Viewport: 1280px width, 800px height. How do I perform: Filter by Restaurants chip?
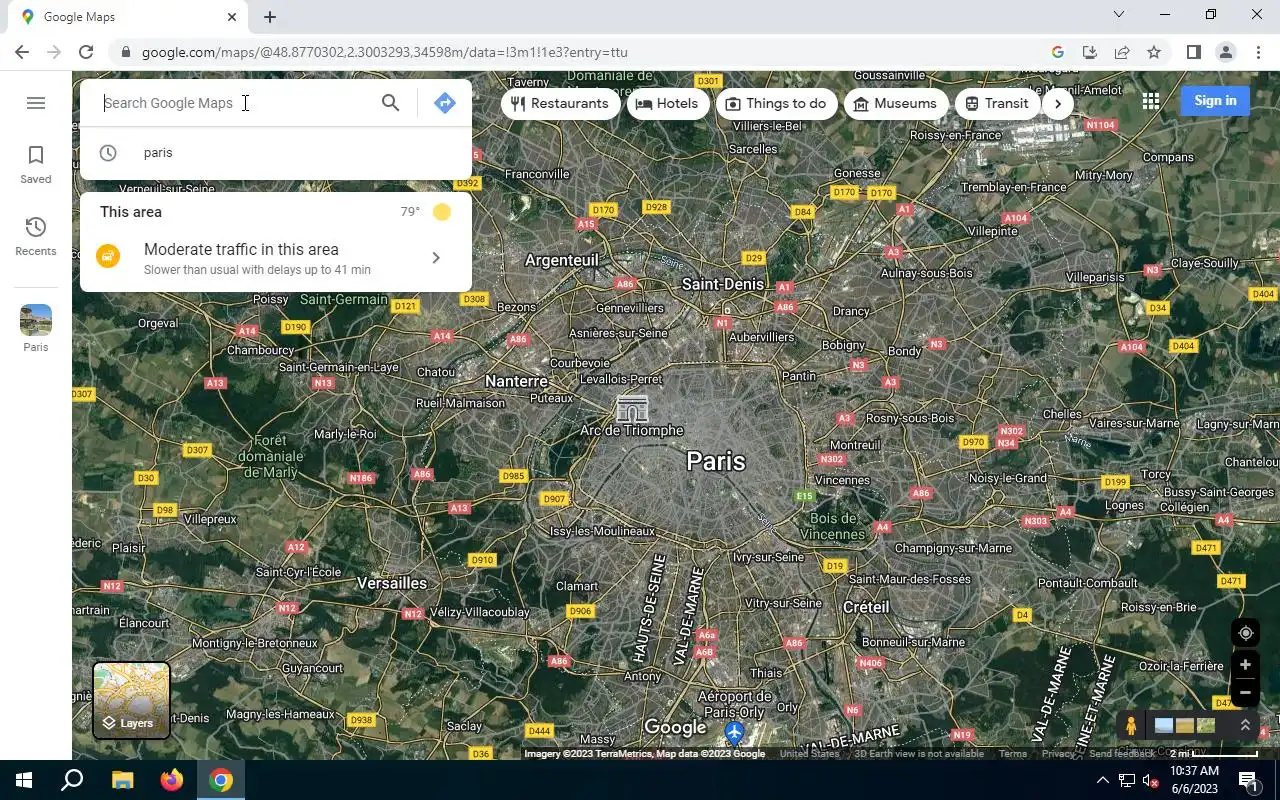[560, 103]
